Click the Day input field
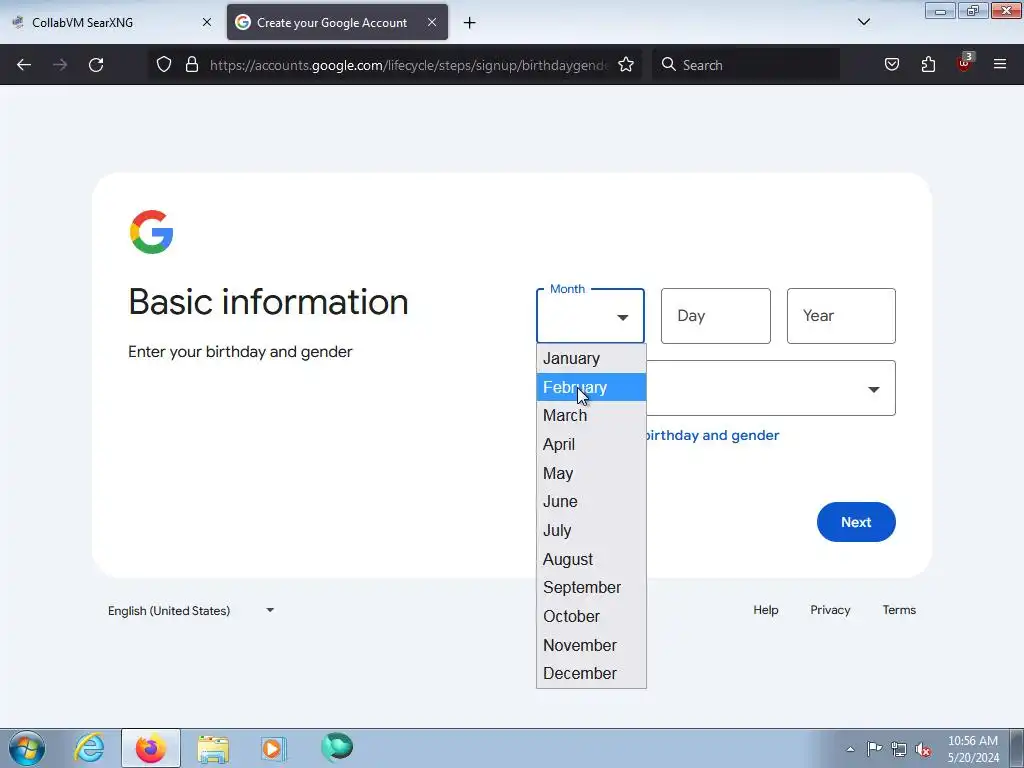The width and height of the screenshot is (1024, 768). pyautogui.click(x=716, y=316)
